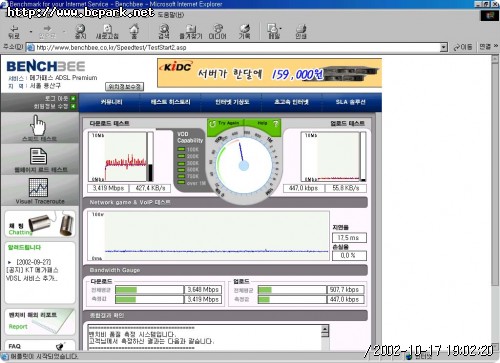Screen dimensions: 500x363
Task: Click the KIDC server advertisement banner
Action: (x=269, y=73)
